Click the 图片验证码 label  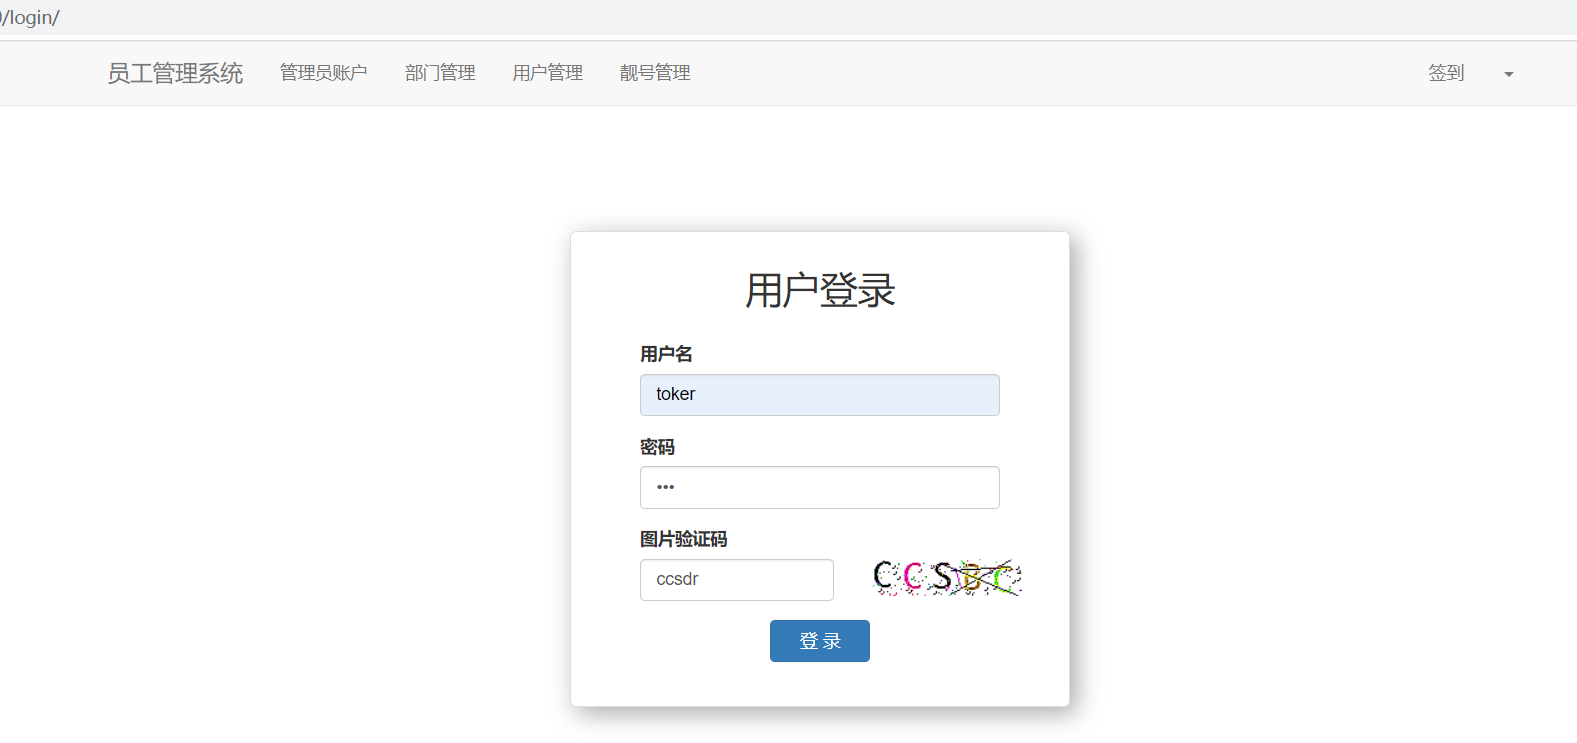pyautogui.click(x=683, y=539)
